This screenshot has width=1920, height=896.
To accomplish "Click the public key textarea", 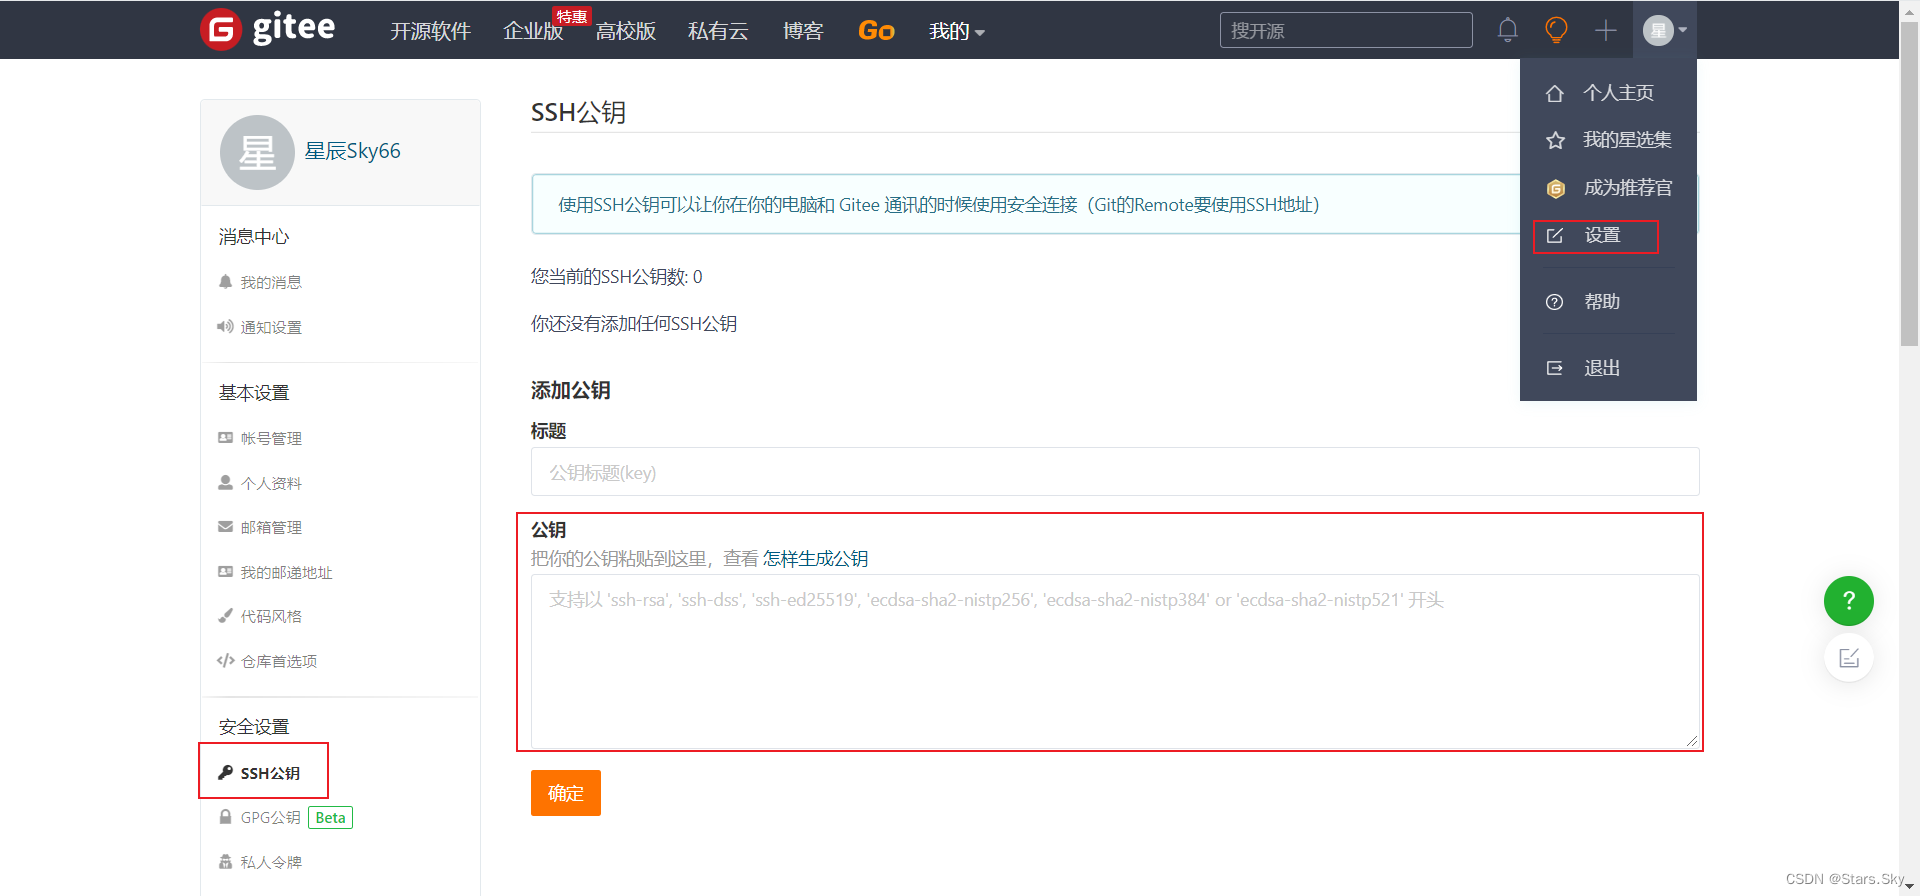I will (1115, 661).
